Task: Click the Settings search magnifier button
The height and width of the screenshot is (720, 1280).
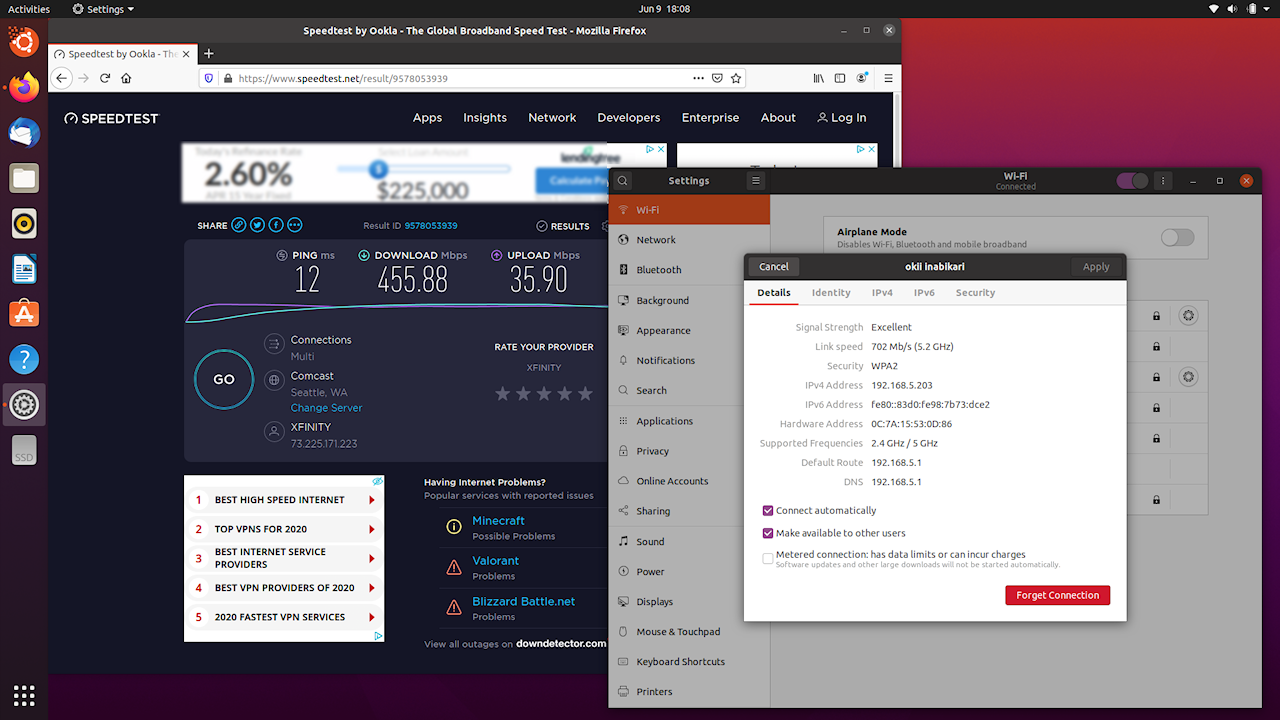Action: [x=623, y=181]
